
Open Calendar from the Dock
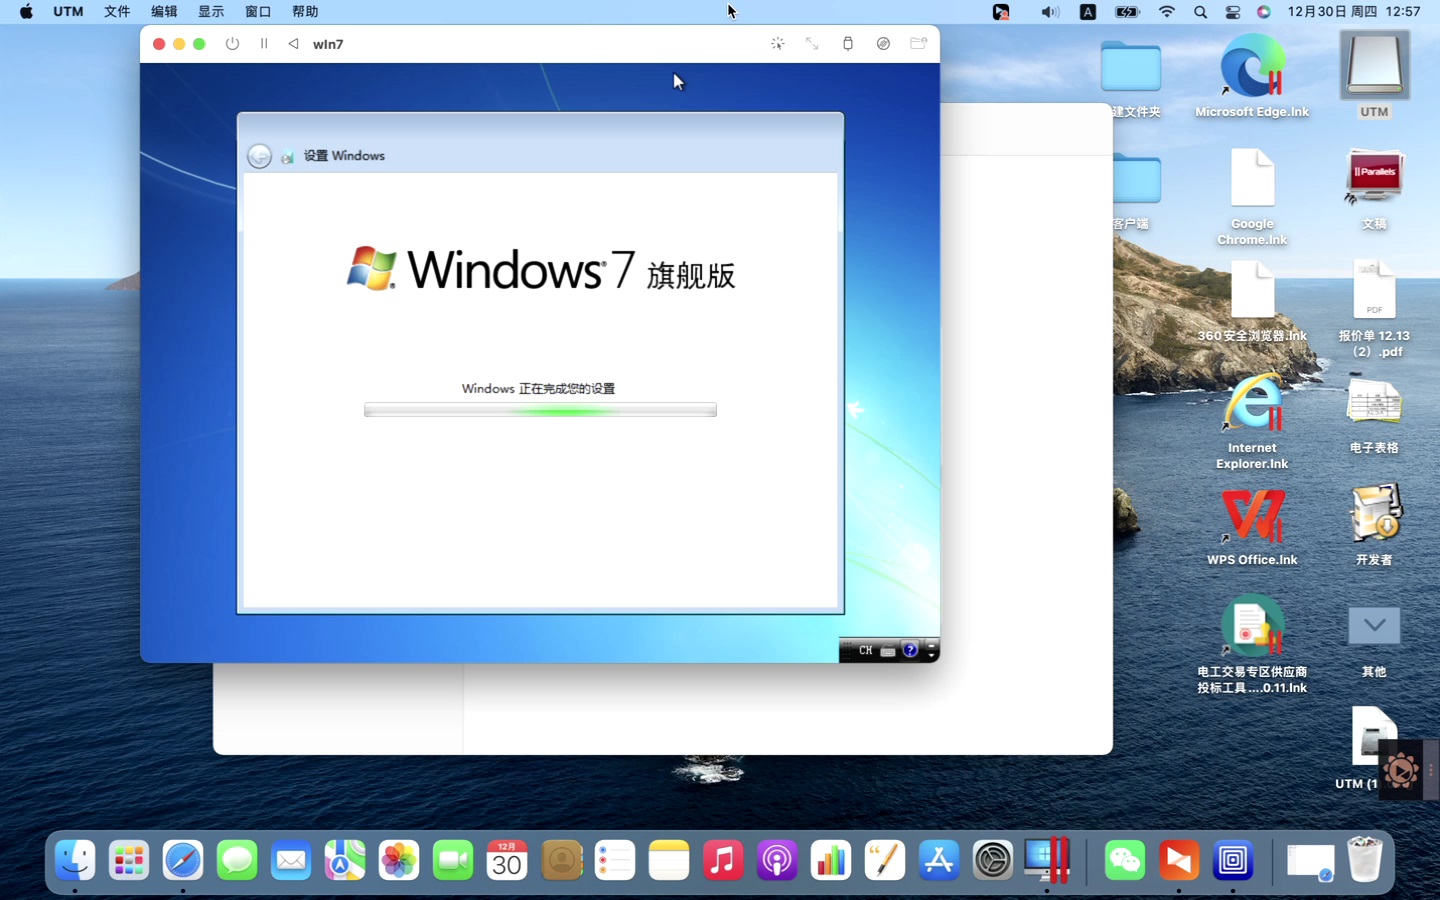(507, 860)
